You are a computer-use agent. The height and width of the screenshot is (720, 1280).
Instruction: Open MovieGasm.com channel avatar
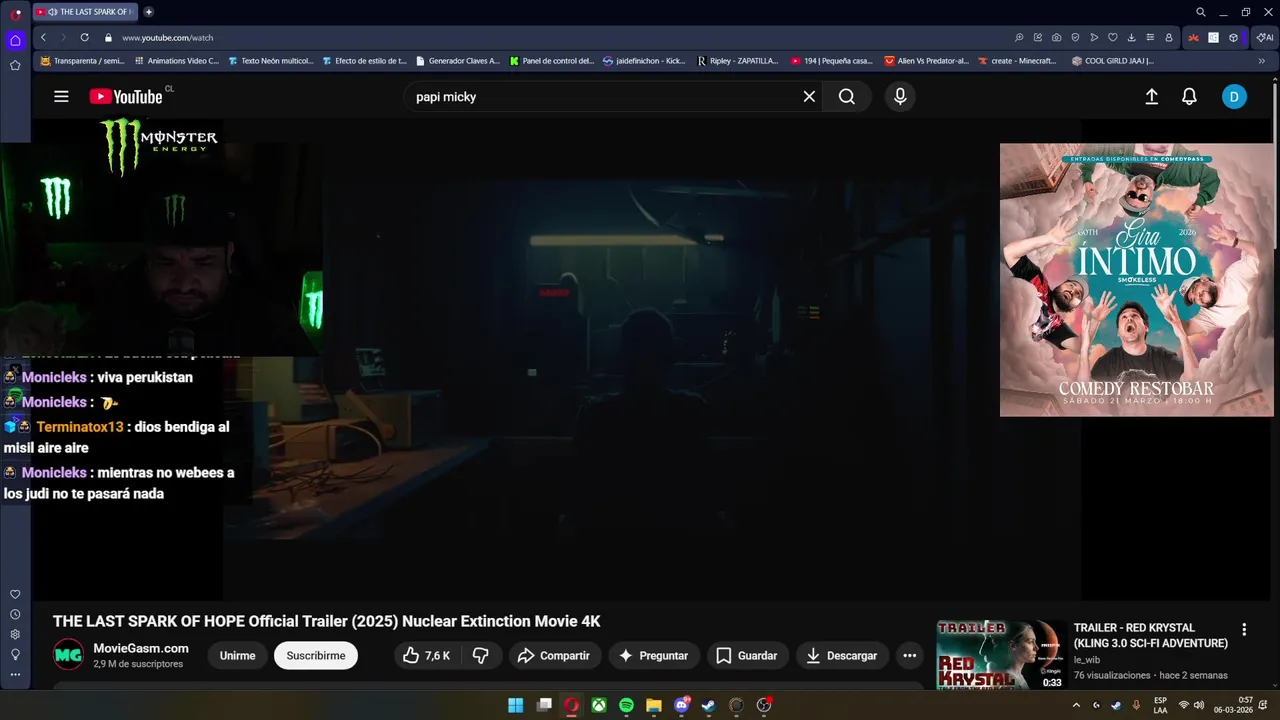coord(68,655)
